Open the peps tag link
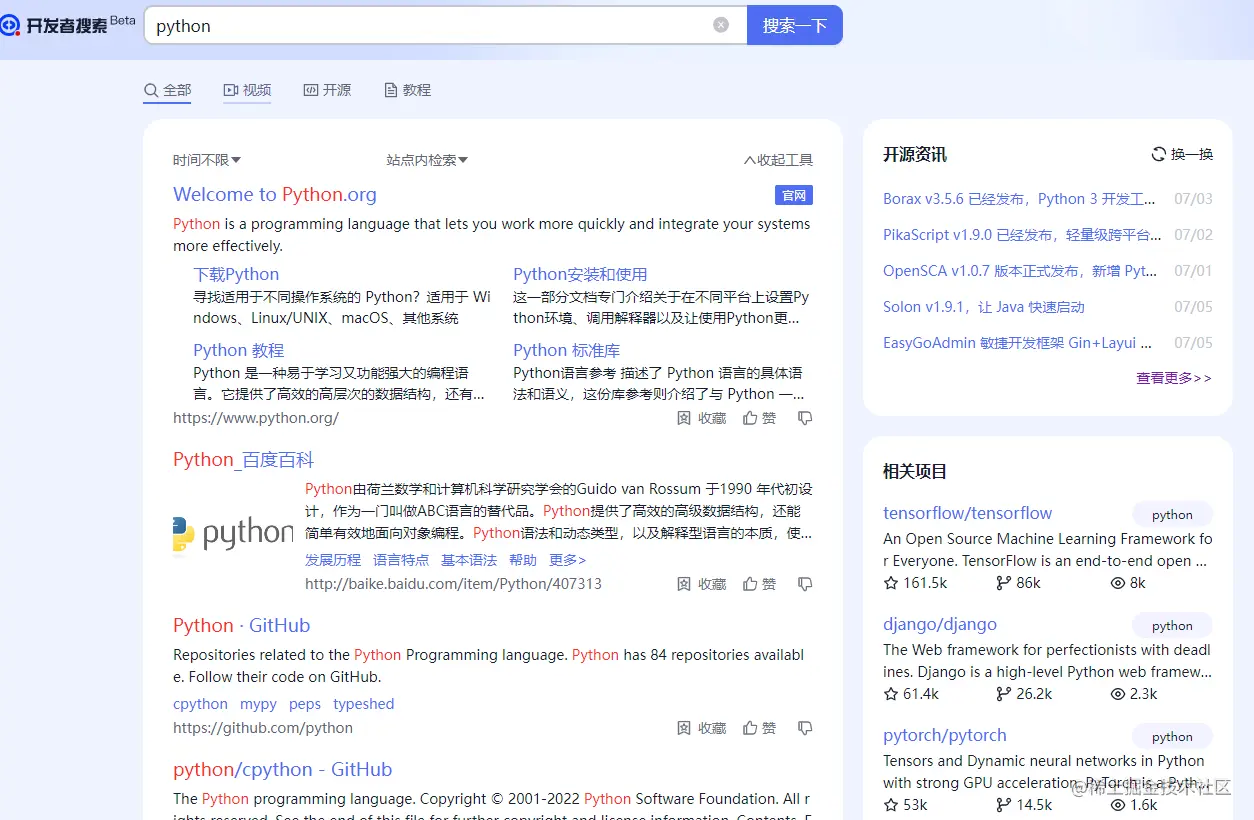This screenshot has width=1254, height=820. tap(305, 704)
